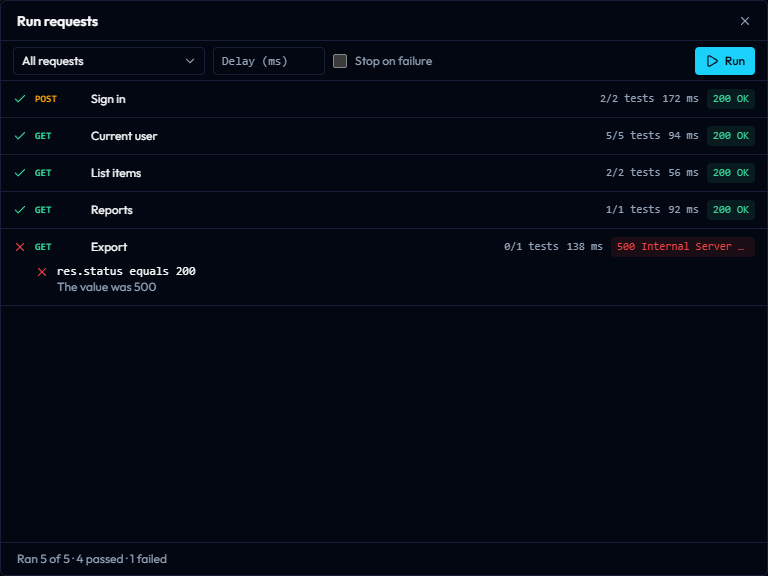
Task: Open the All requests dropdown
Action: click(x=109, y=61)
